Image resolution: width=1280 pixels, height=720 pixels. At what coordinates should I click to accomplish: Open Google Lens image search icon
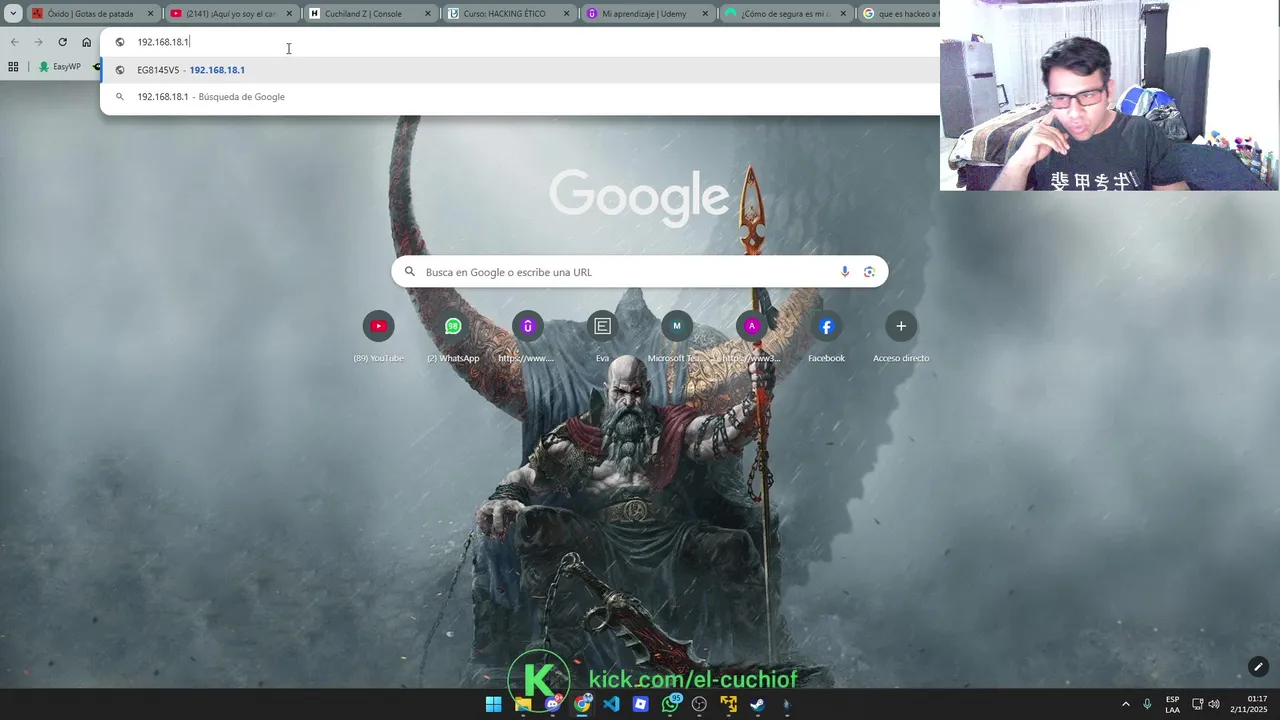click(869, 272)
